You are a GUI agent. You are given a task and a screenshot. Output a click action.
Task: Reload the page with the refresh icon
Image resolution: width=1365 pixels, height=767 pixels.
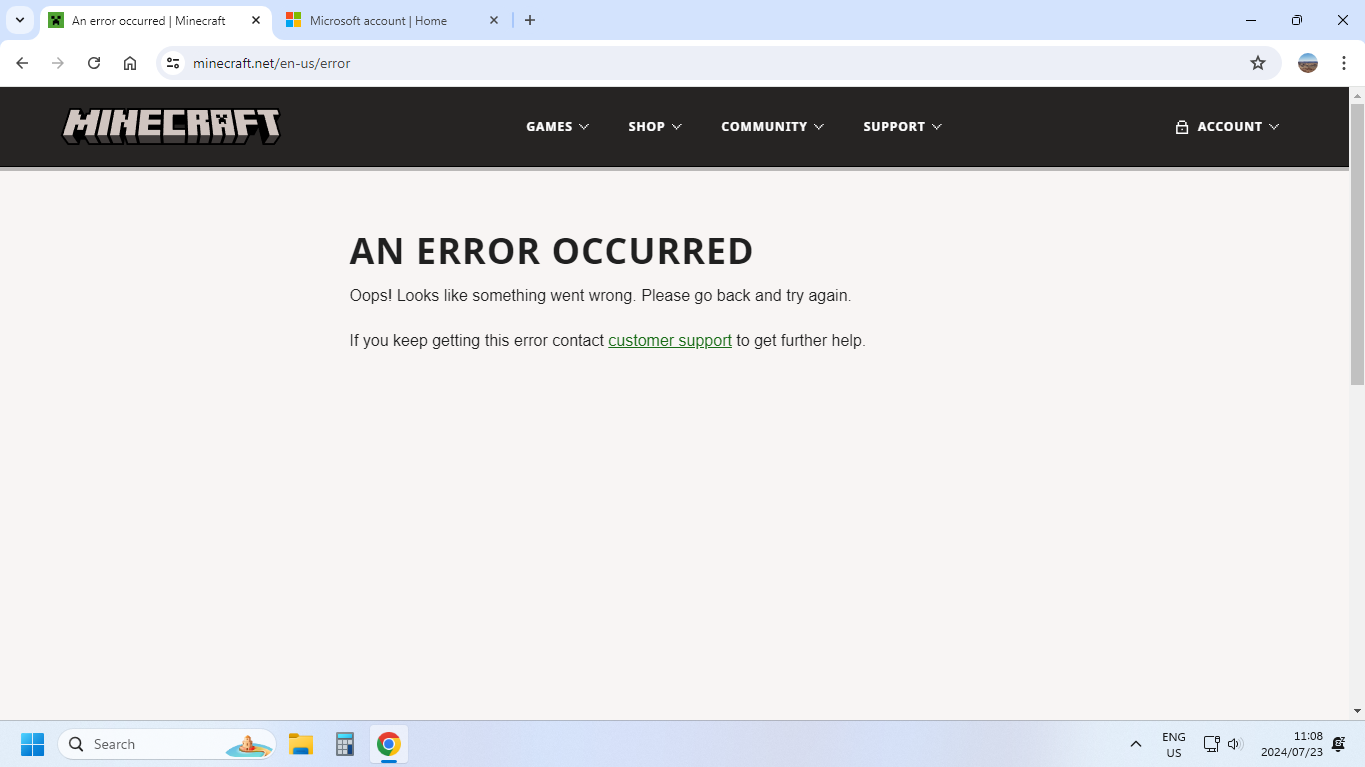tap(94, 63)
